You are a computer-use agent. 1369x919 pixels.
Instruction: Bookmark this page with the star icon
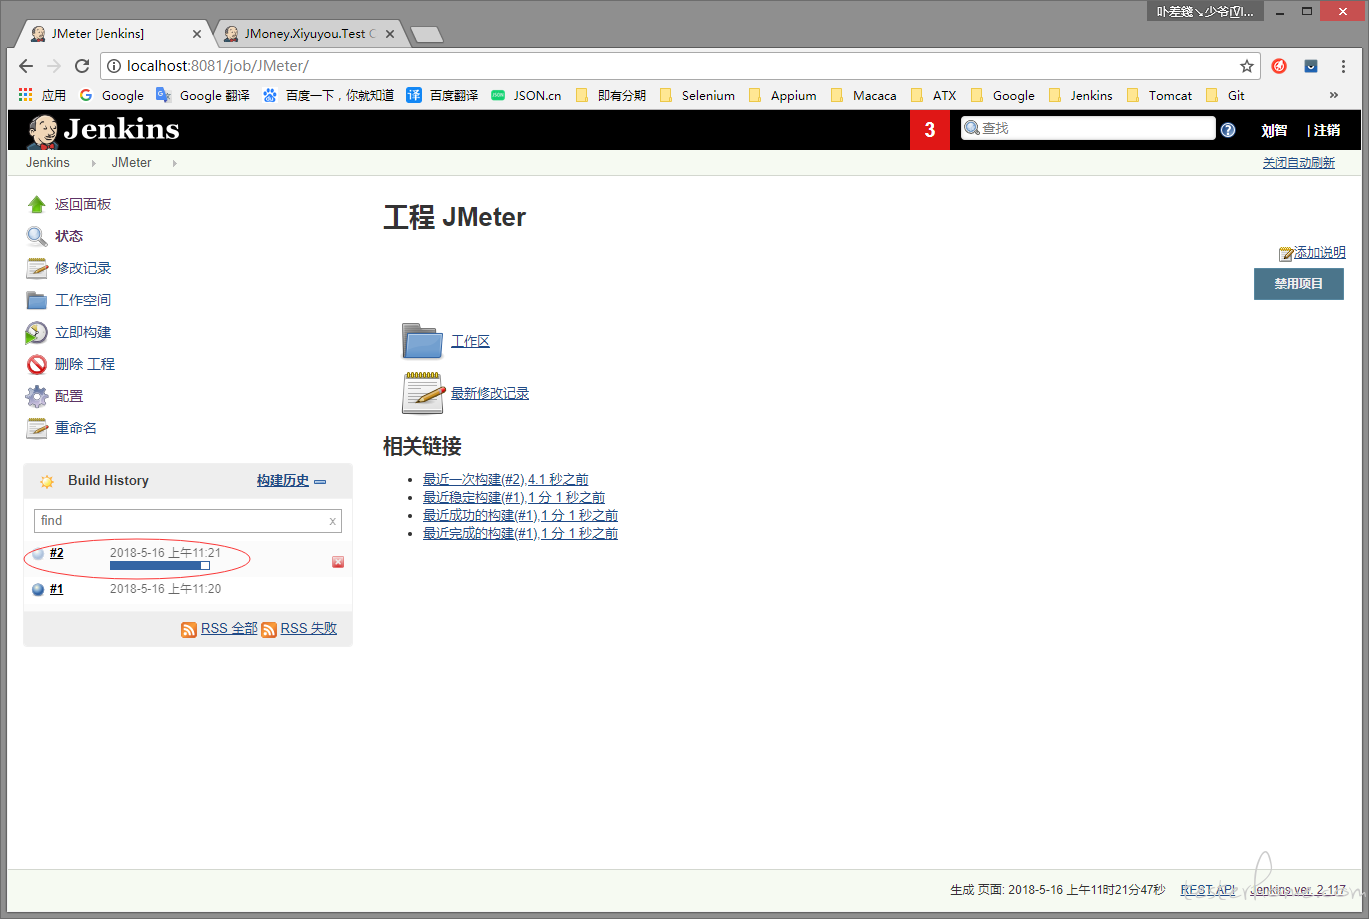pyautogui.click(x=1247, y=66)
